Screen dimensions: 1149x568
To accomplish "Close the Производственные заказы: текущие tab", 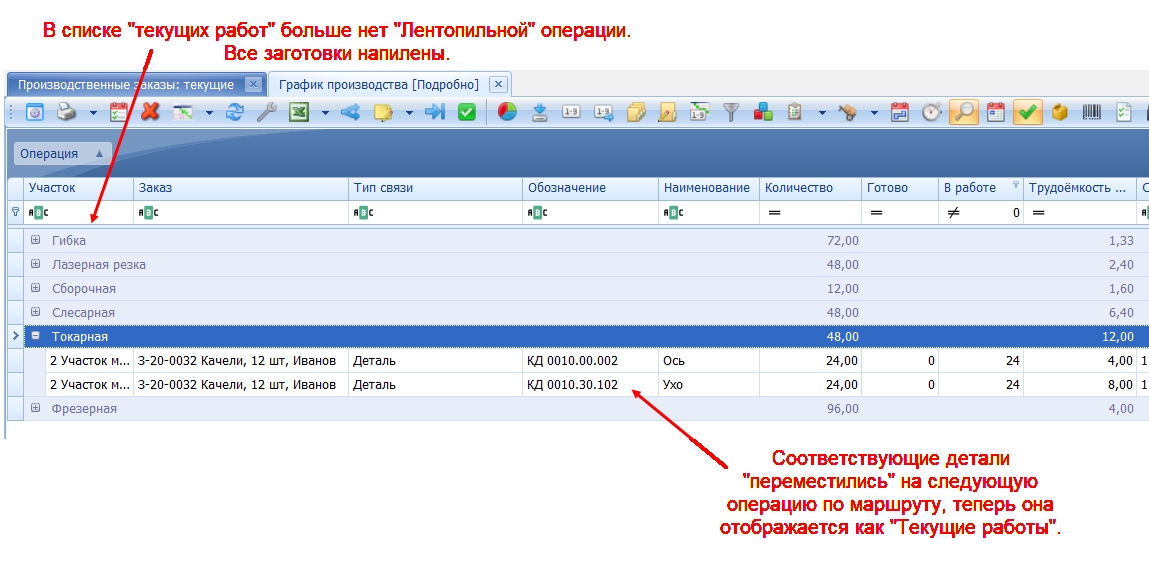I will (252, 84).
